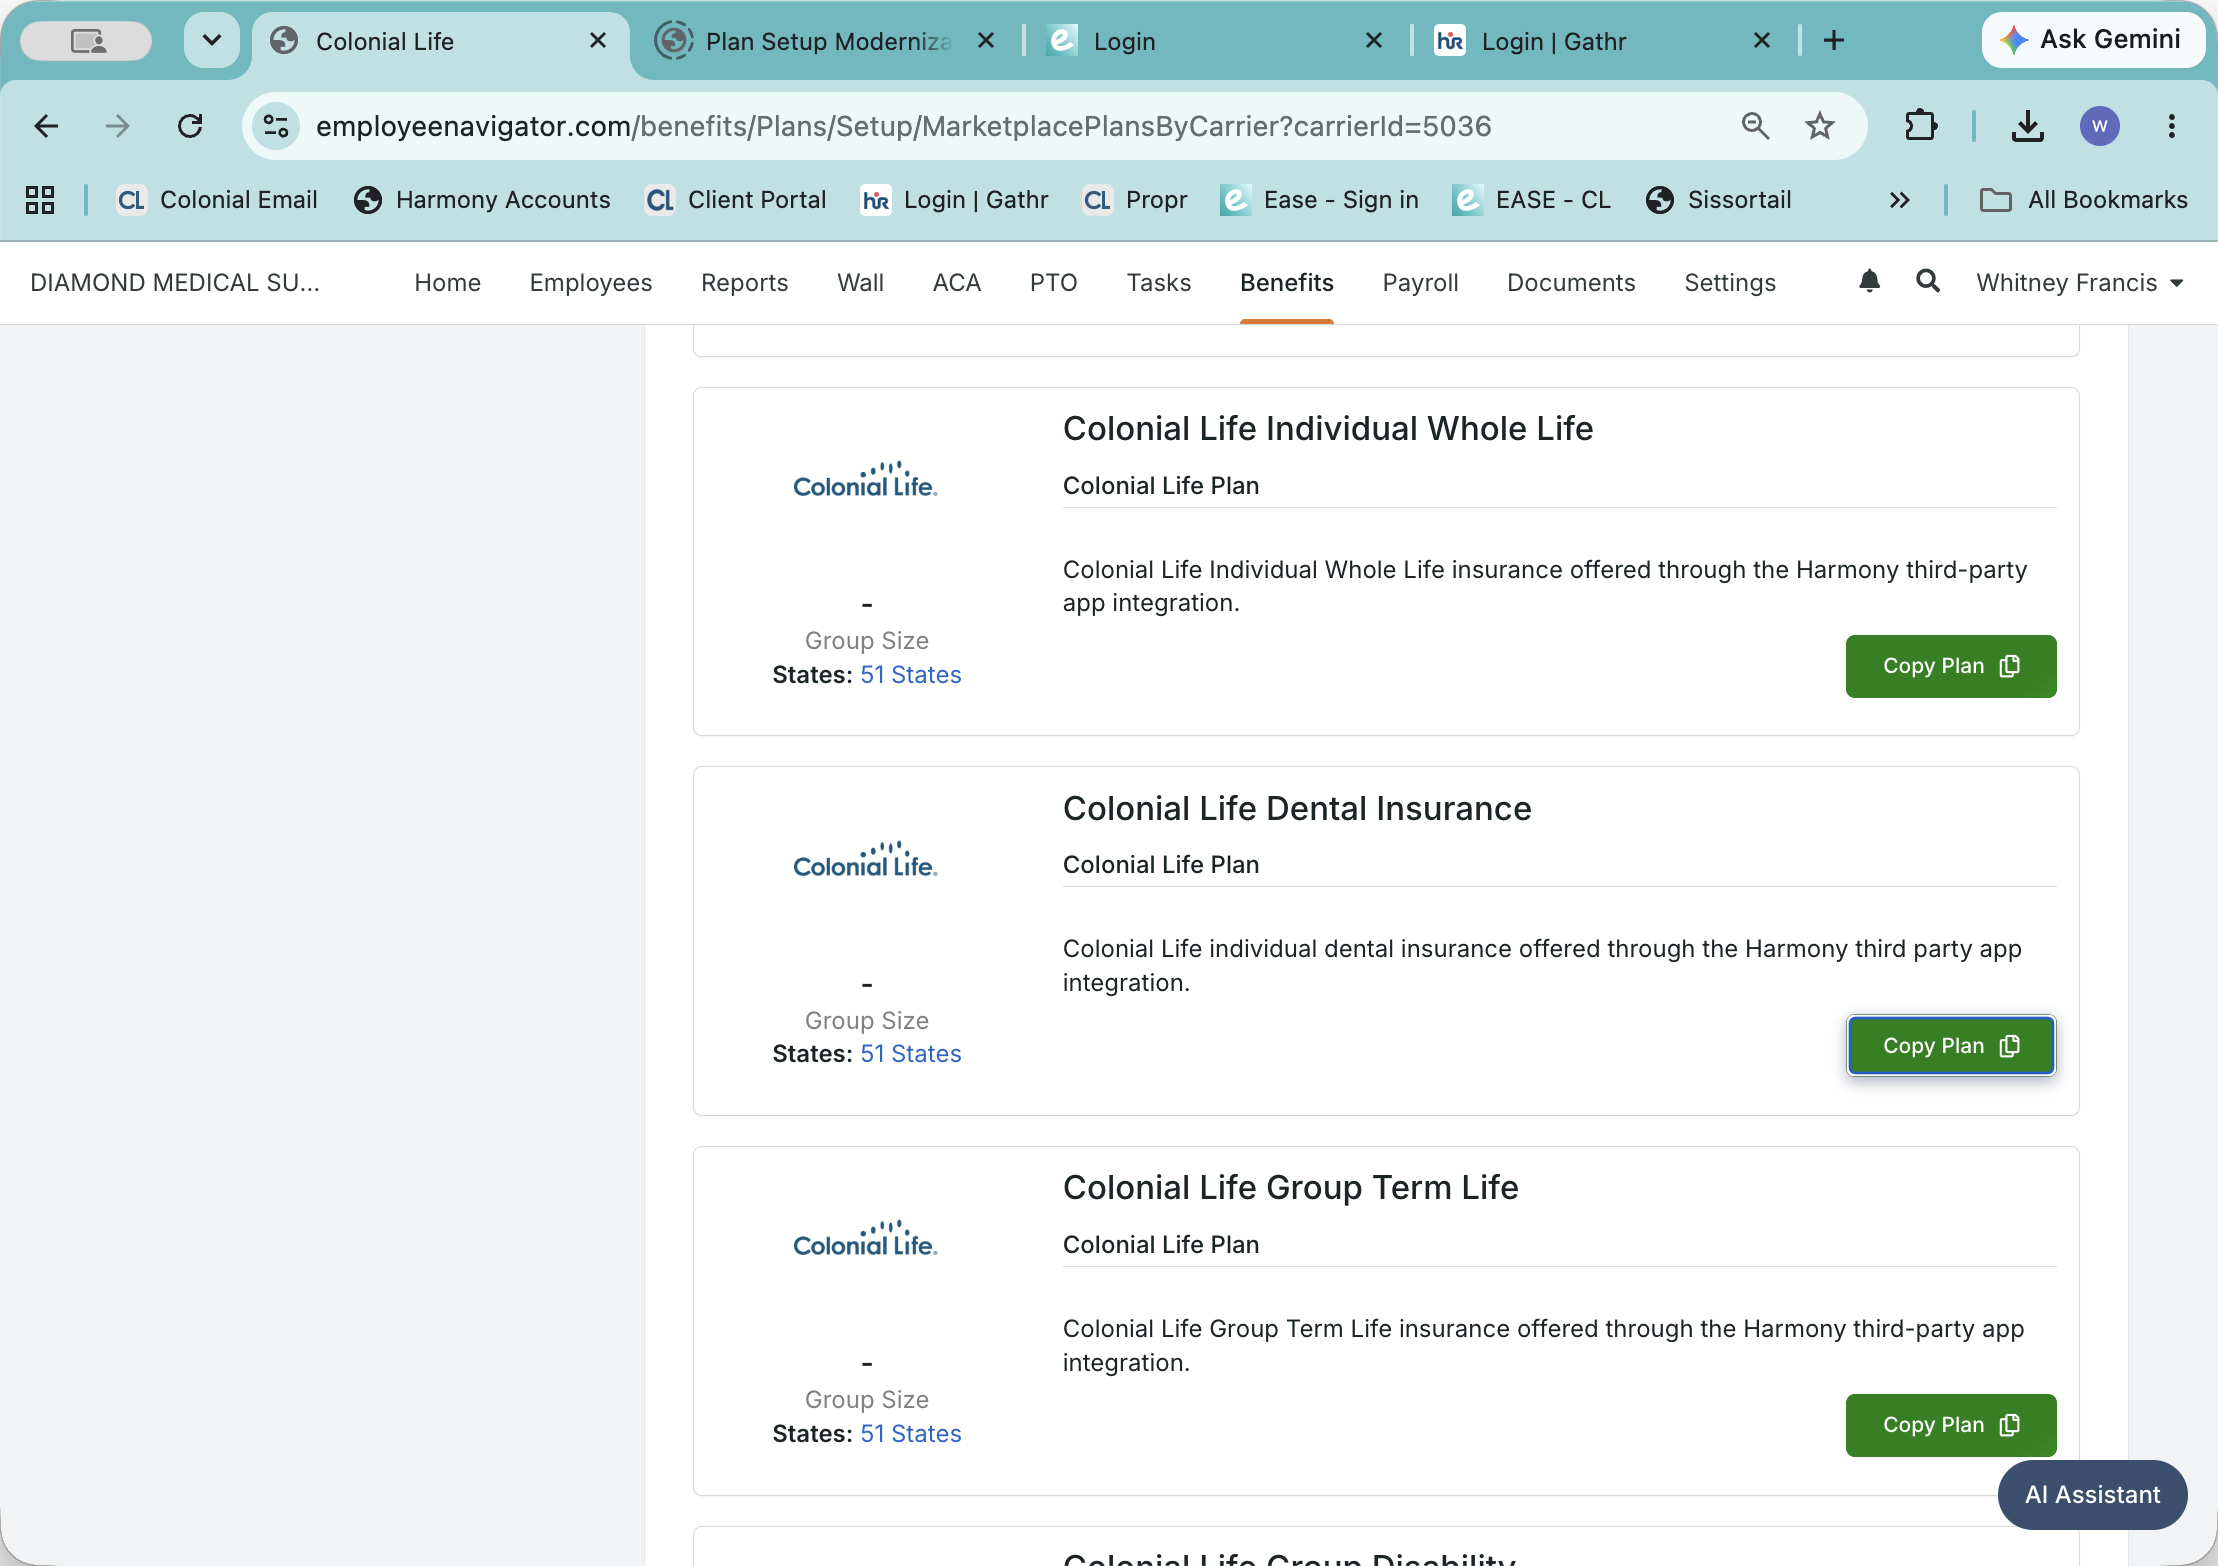Show hidden bookmarks with double chevron
This screenshot has height=1566, width=2218.
(x=1900, y=200)
